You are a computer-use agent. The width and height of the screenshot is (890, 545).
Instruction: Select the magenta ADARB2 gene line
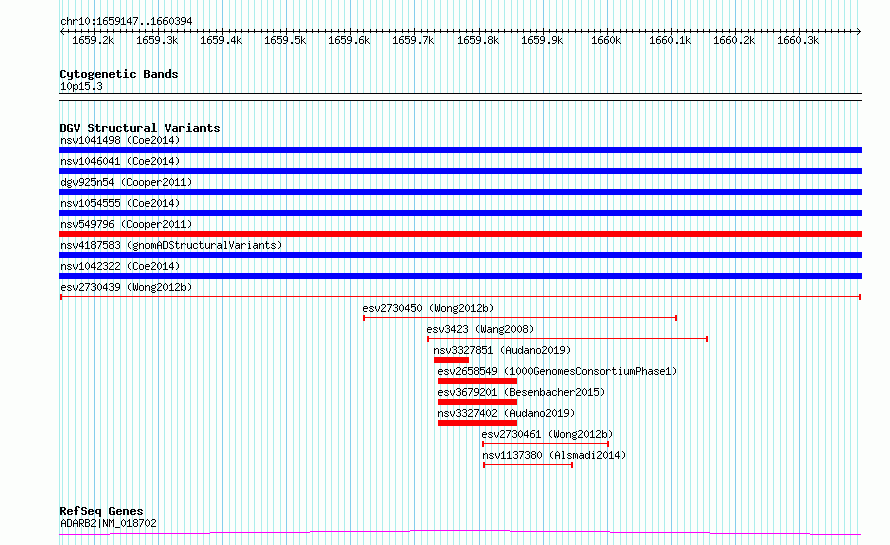pyautogui.click(x=460, y=533)
